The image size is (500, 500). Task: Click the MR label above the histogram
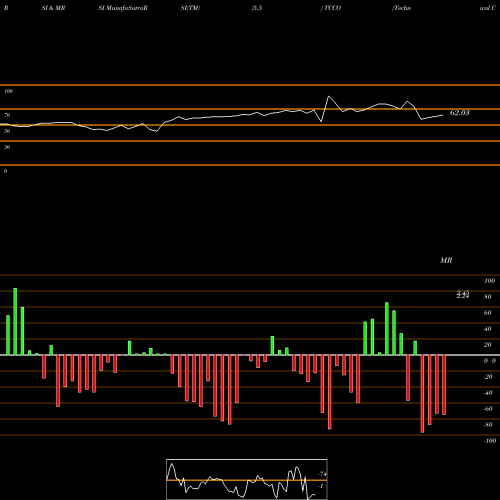[x=446, y=260]
